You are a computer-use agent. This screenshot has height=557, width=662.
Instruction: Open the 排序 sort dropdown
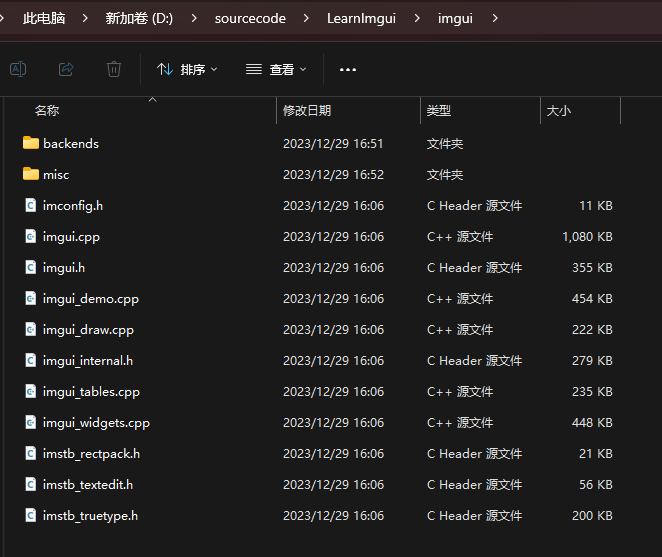pyautogui.click(x=187, y=69)
